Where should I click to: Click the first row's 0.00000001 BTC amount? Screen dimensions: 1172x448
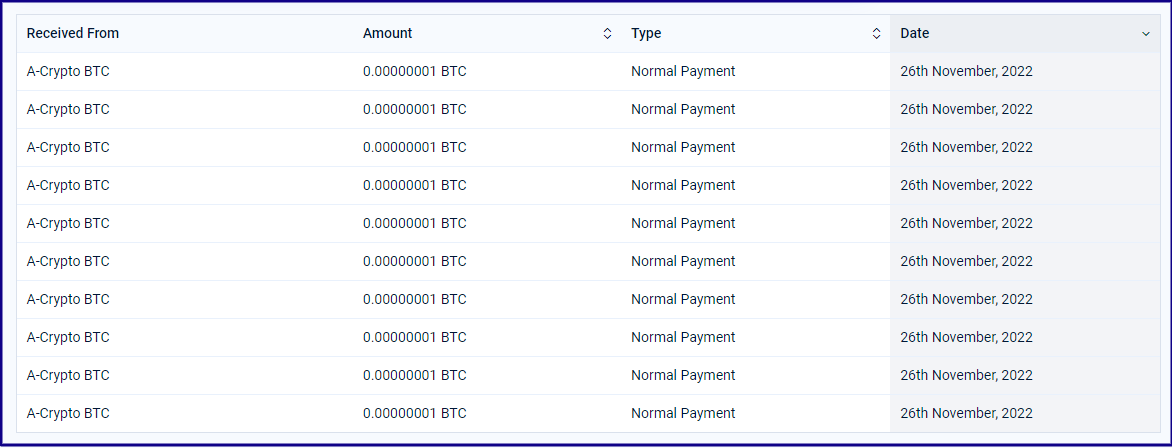415,71
